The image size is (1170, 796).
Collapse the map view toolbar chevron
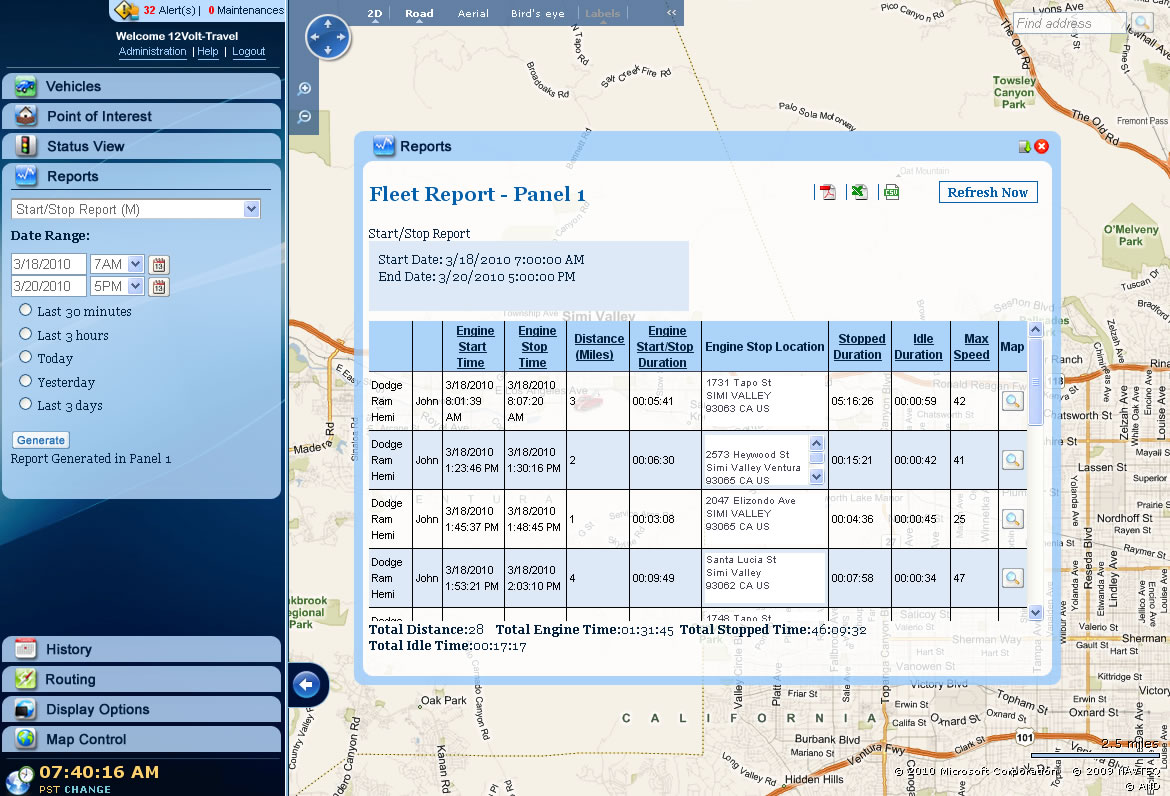point(672,13)
